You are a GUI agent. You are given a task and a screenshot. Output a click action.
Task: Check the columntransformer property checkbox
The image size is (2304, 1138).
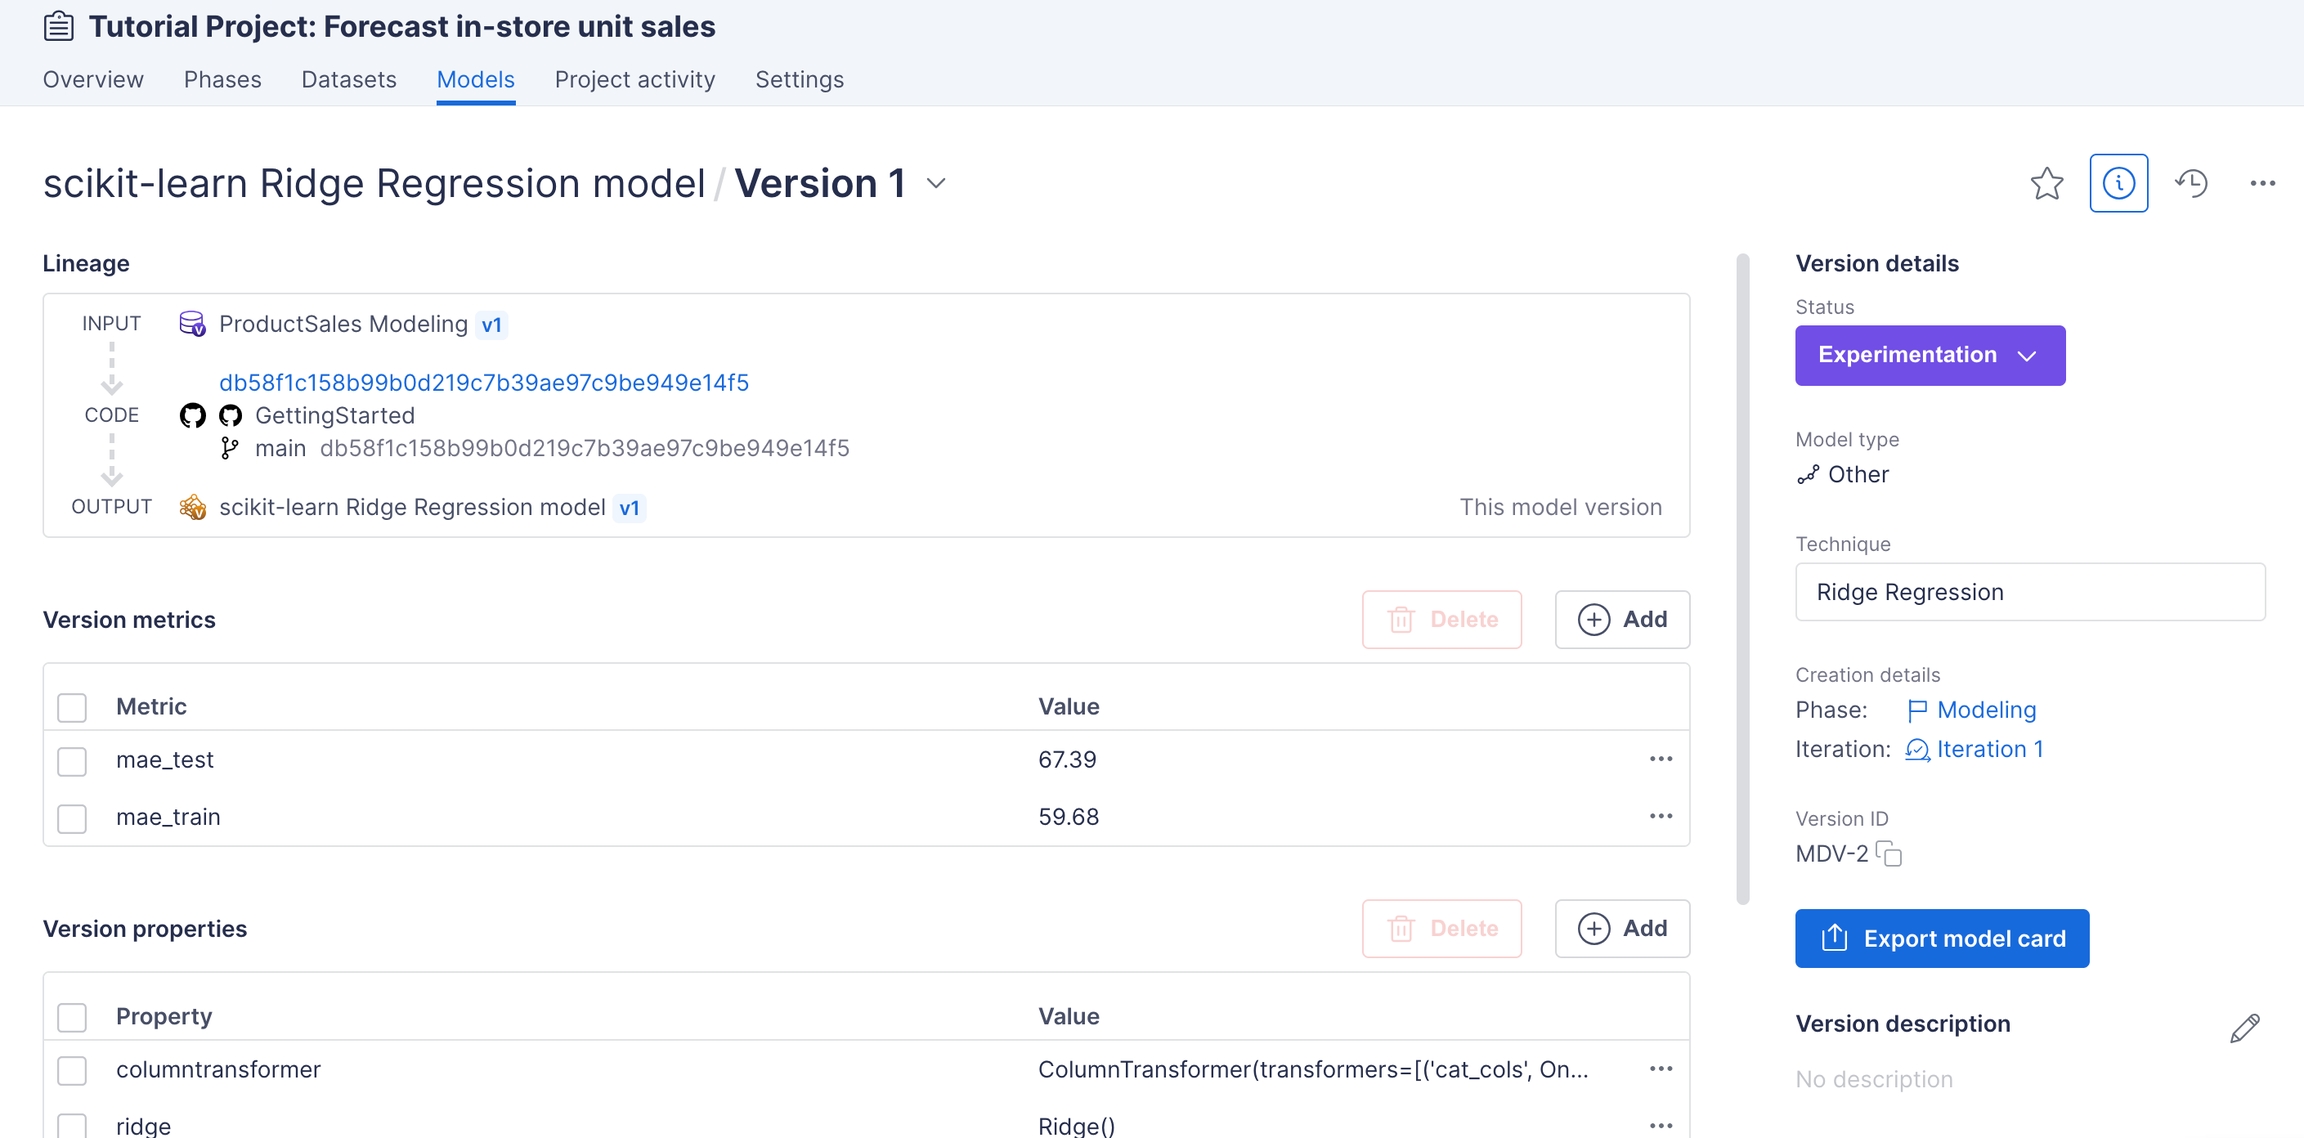(72, 1070)
